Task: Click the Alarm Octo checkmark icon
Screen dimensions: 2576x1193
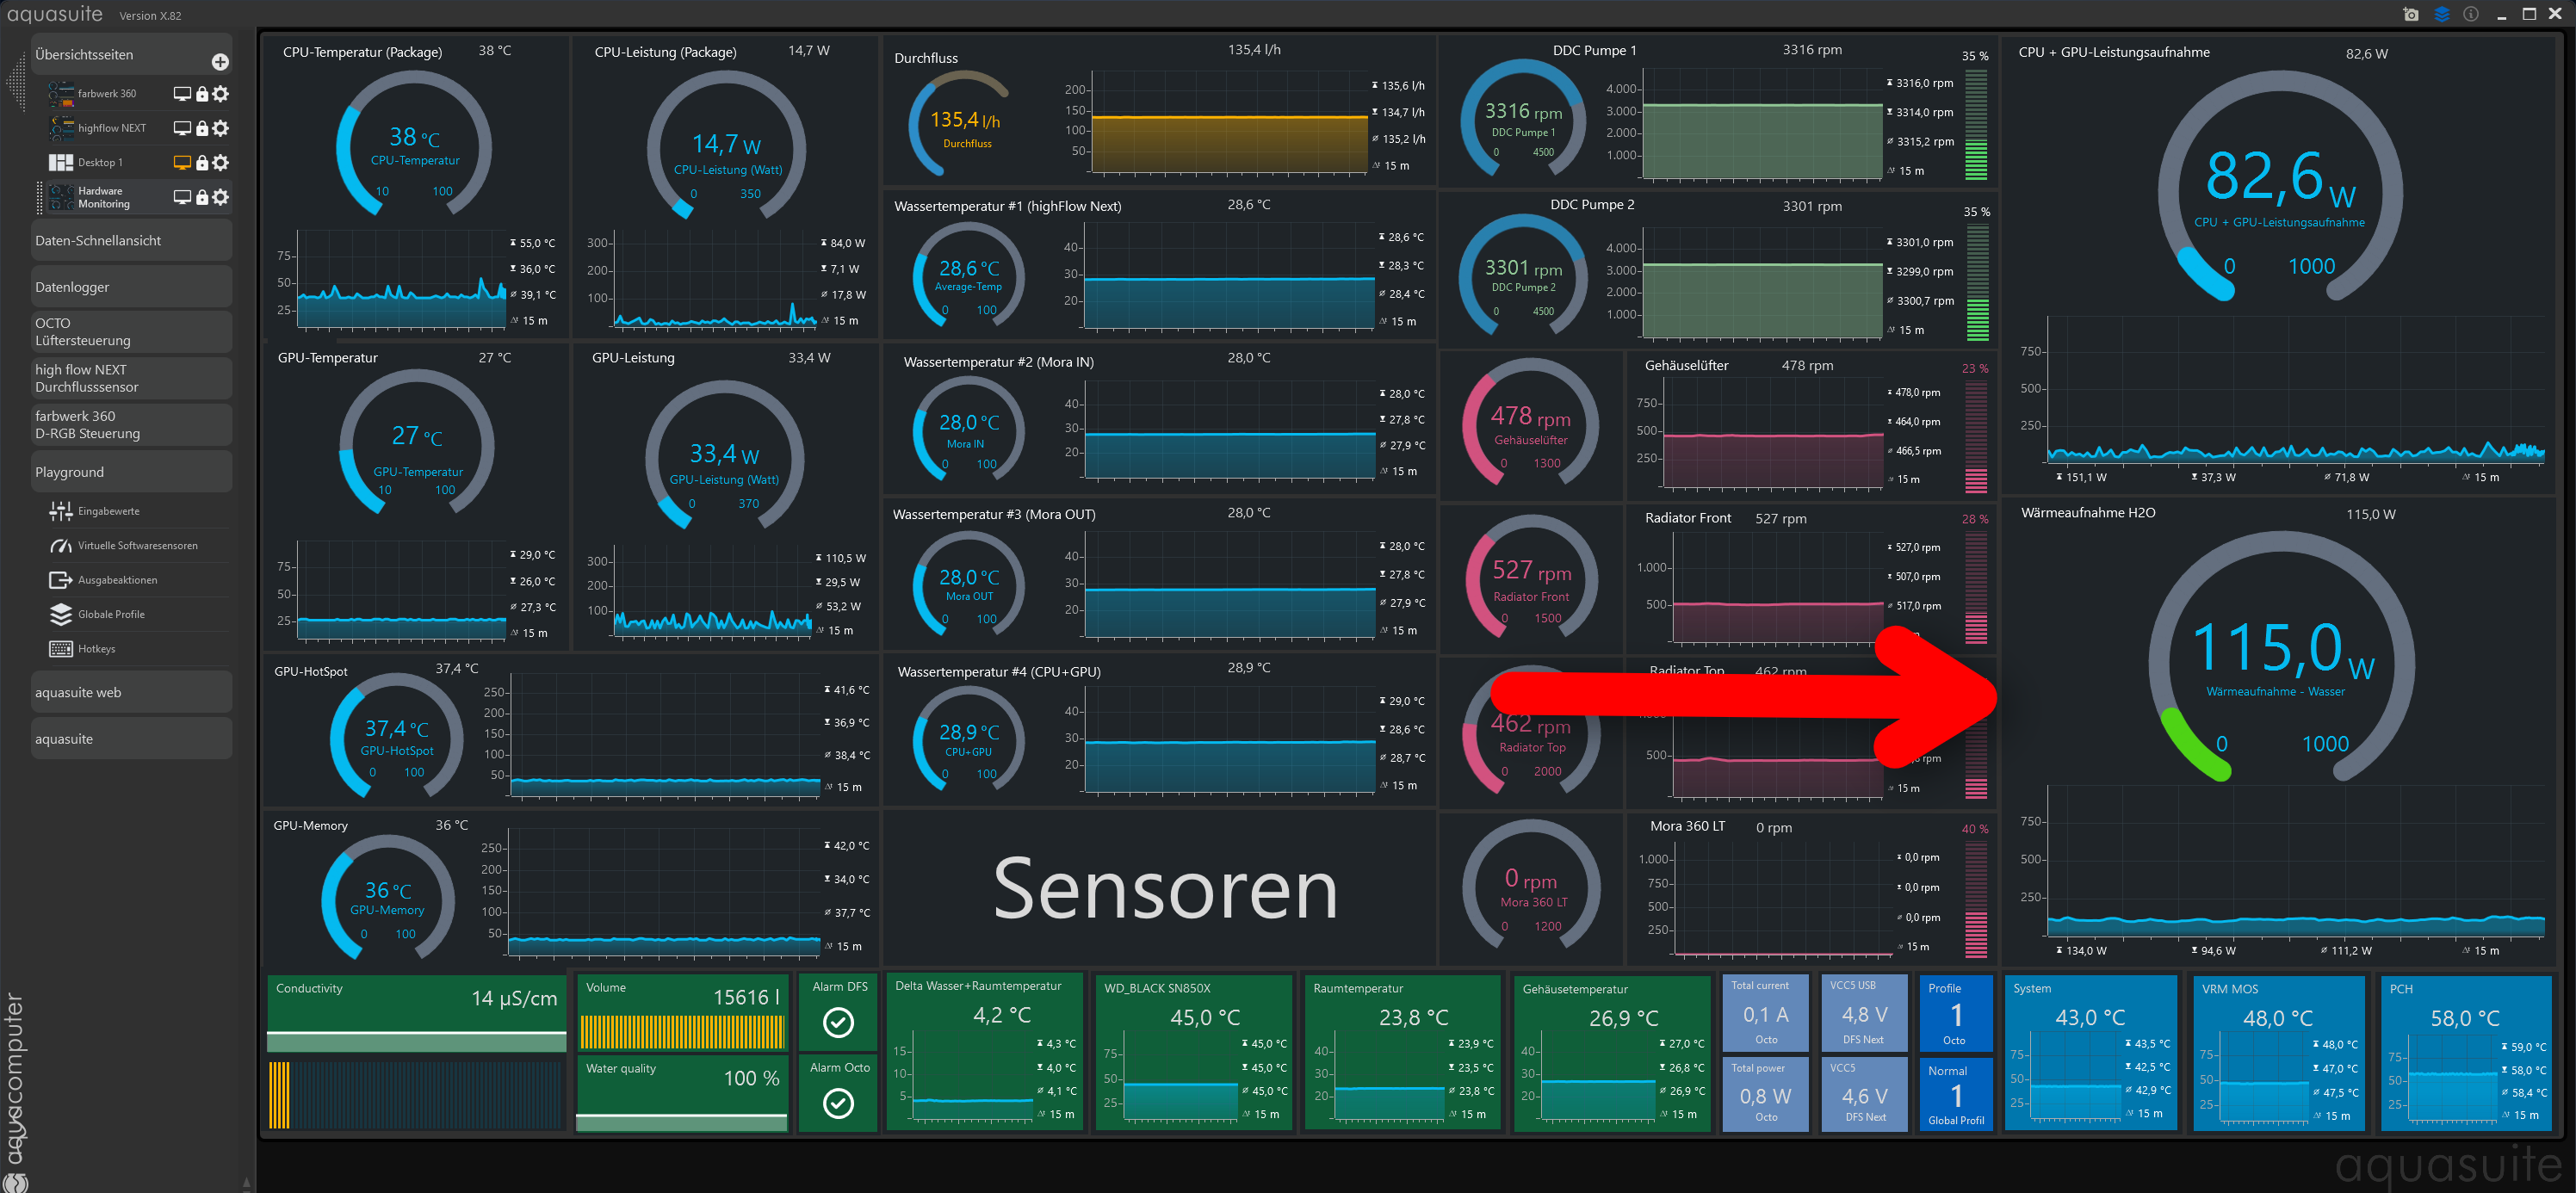Action: 838,1103
